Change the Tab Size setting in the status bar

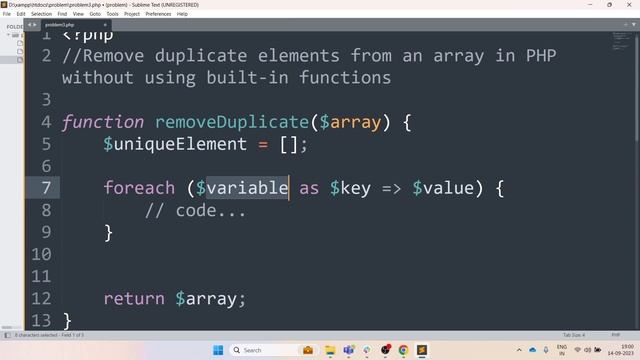(574, 335)
